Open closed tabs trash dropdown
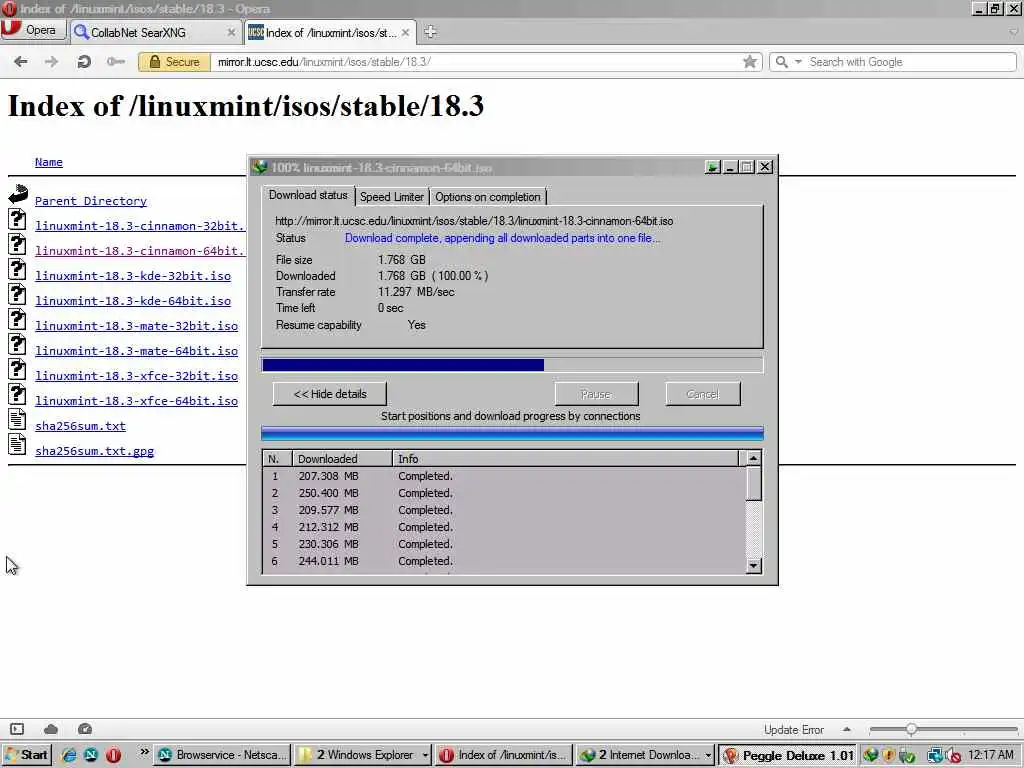This screenshot has width=1024, height=768. point(1014,31)
